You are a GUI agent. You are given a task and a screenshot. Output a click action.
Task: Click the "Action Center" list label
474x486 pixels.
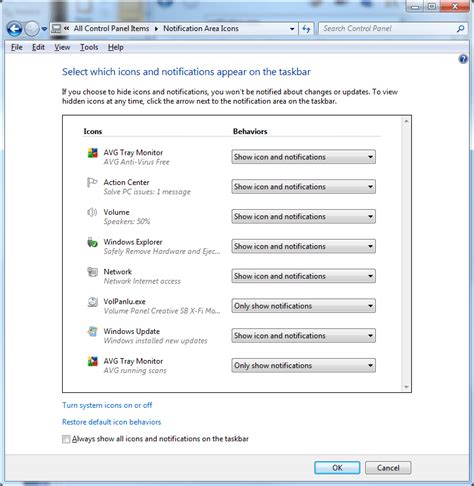click(x=126, y=182)
